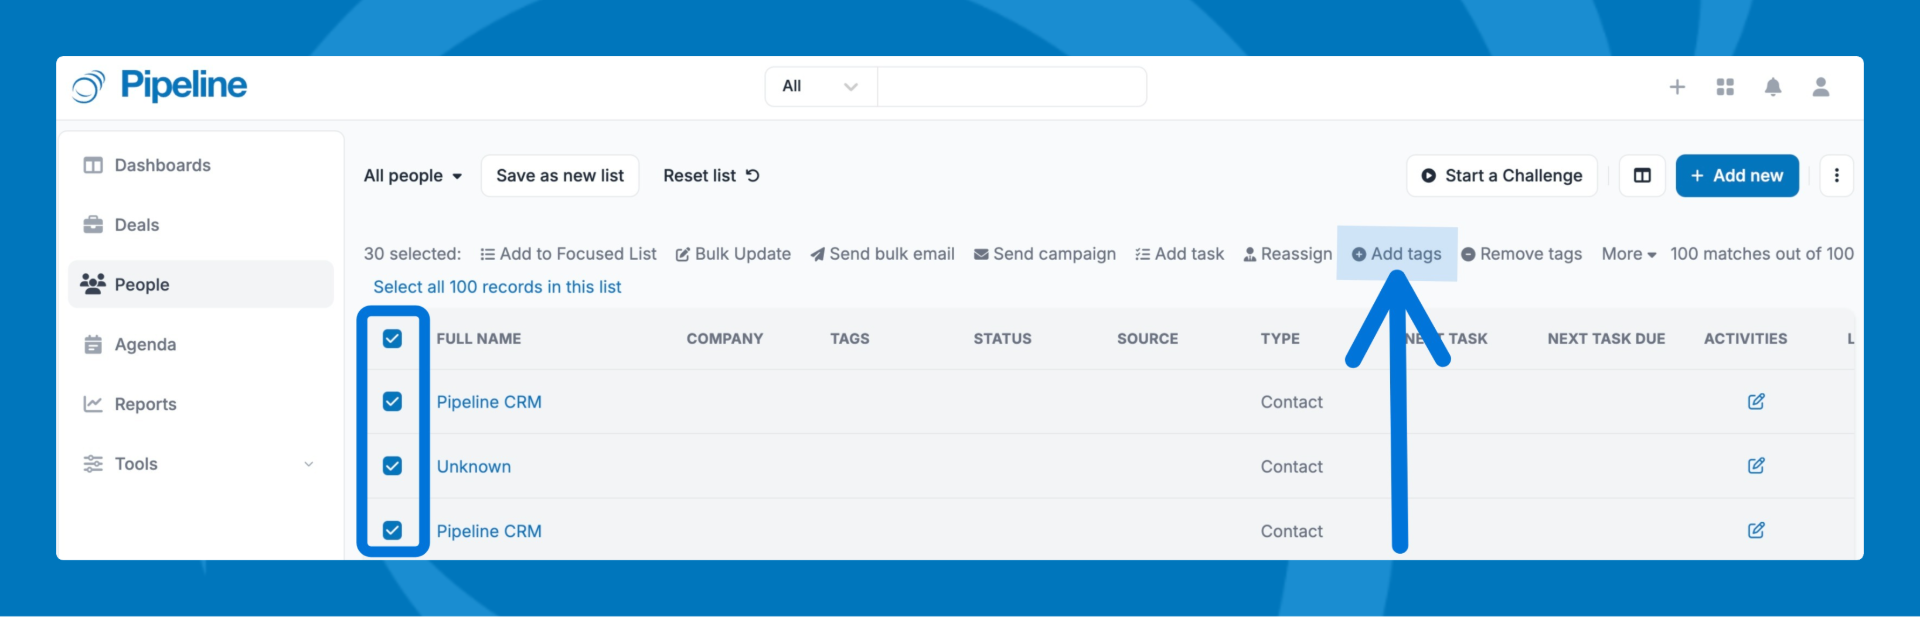Select all 100 records in this list
The width and height of the screenshot is (1920, 617).
point(497,287)
